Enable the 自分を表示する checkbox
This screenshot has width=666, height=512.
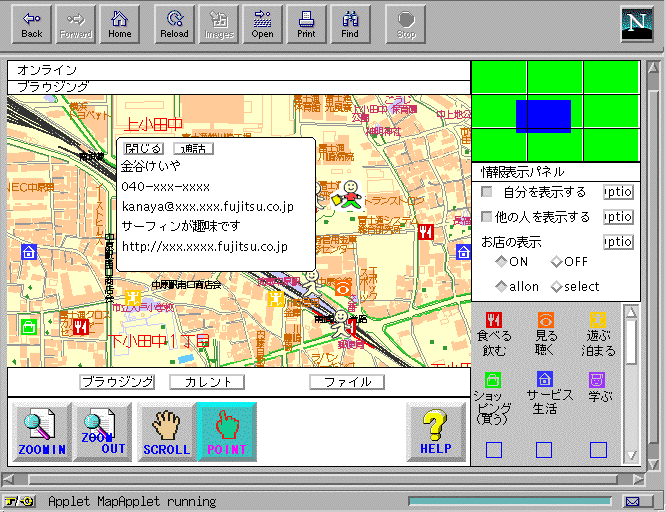(487, 192)
